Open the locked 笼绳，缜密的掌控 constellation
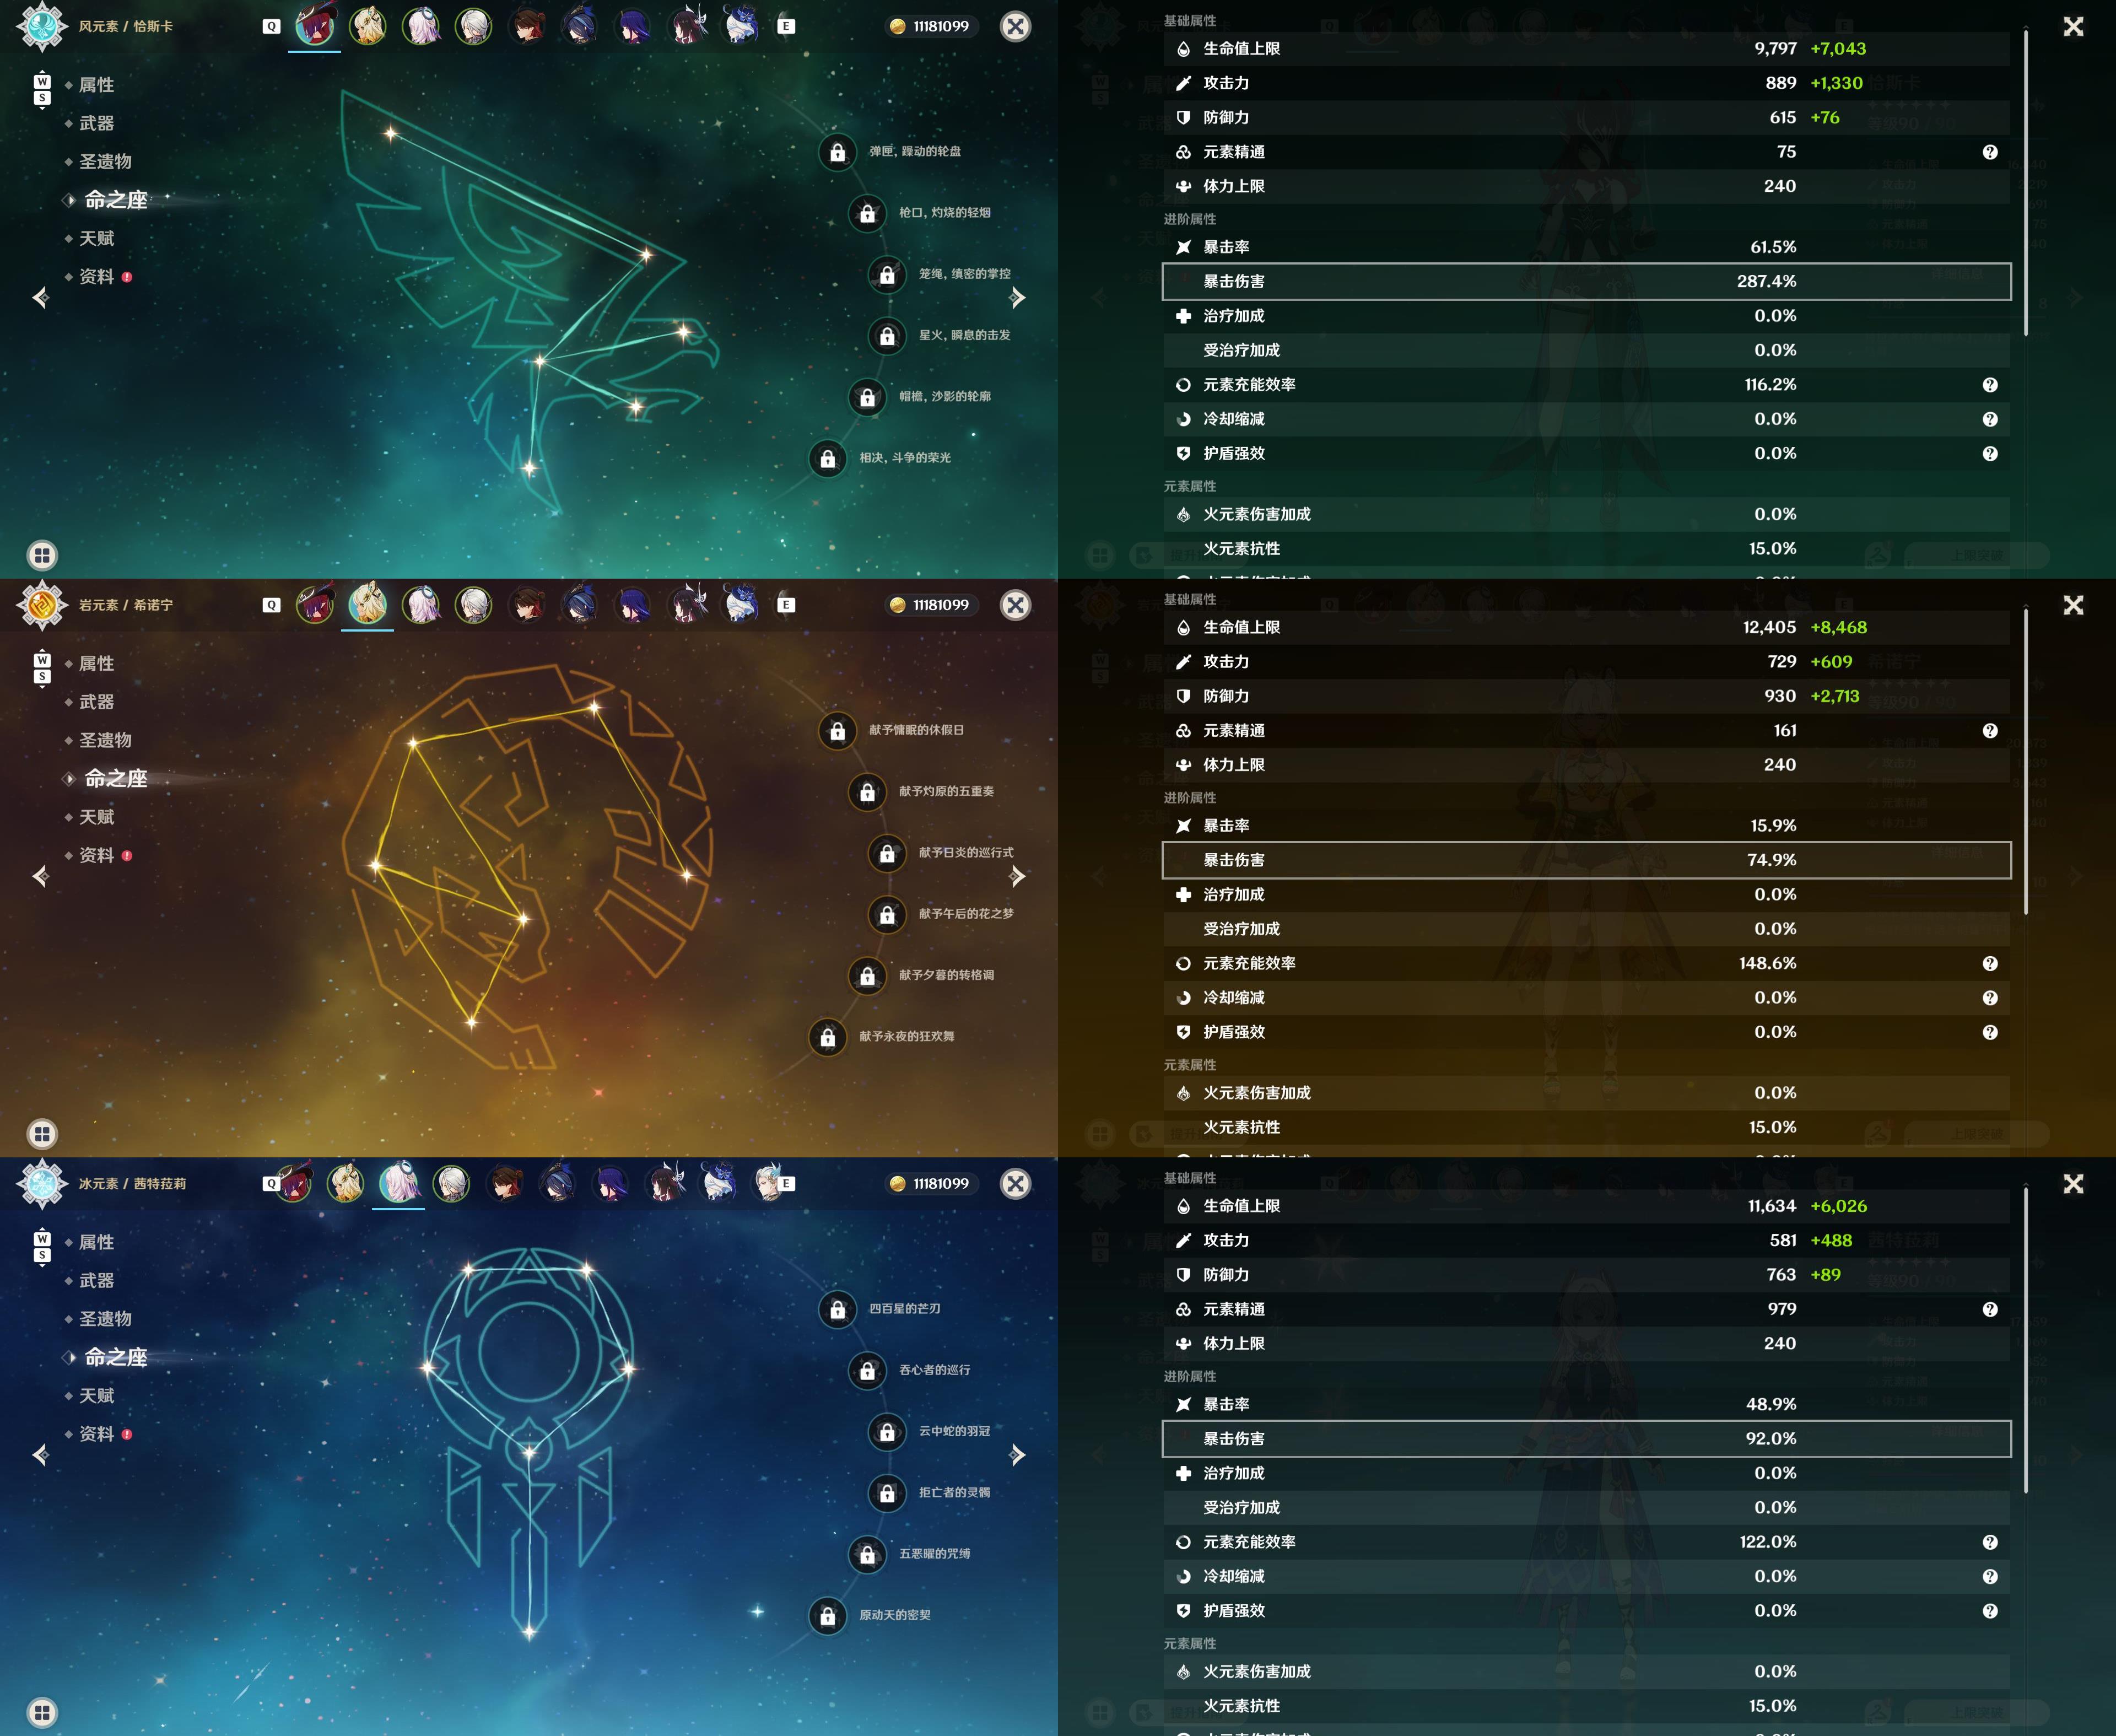The height and width of the screenshot is (1736, 2116). pos(887,274)
